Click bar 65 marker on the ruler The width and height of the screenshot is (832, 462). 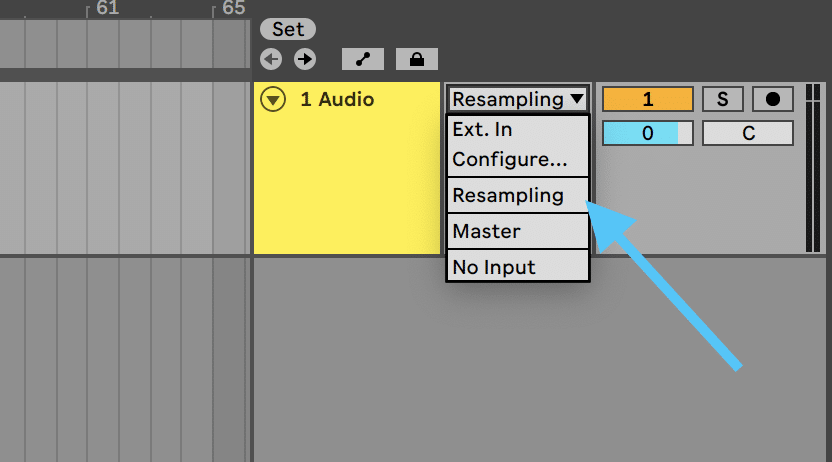coord(233,8)
